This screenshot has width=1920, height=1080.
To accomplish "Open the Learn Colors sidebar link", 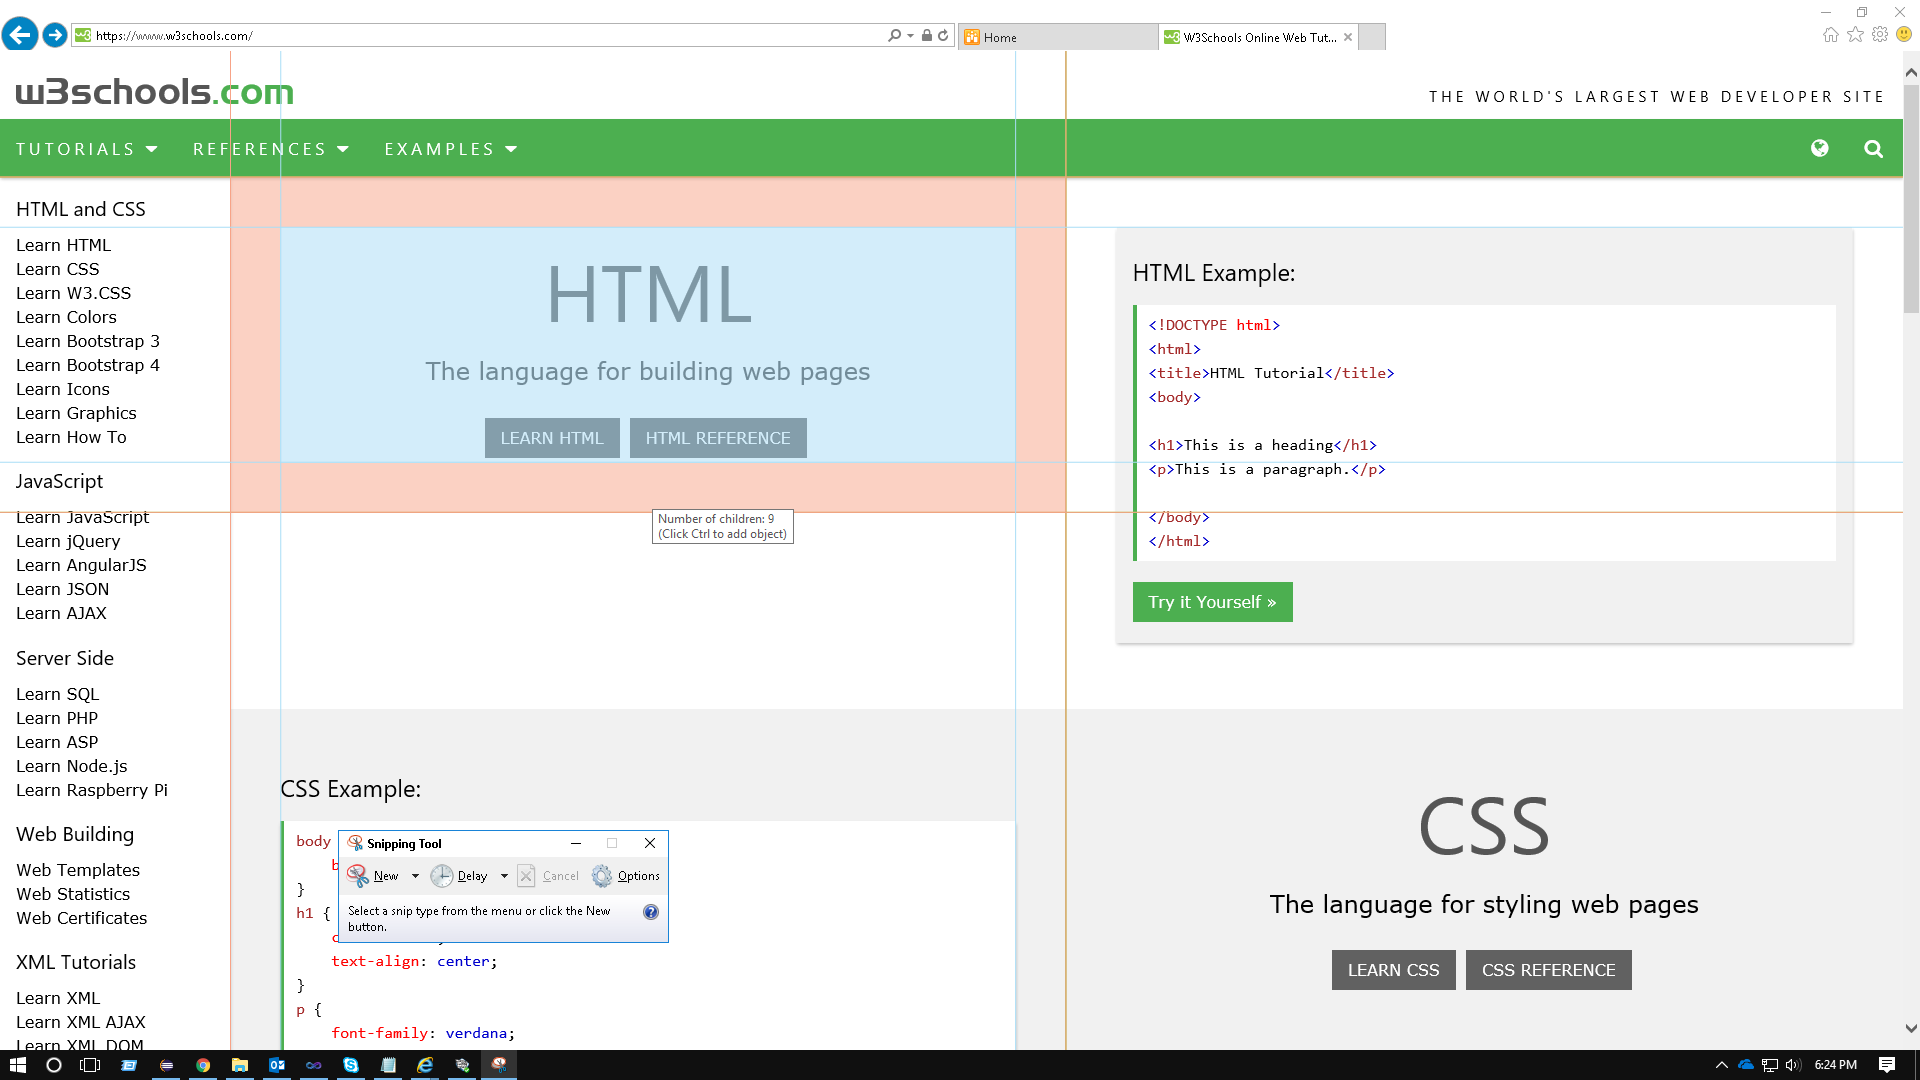I will [x=66, y=317].
